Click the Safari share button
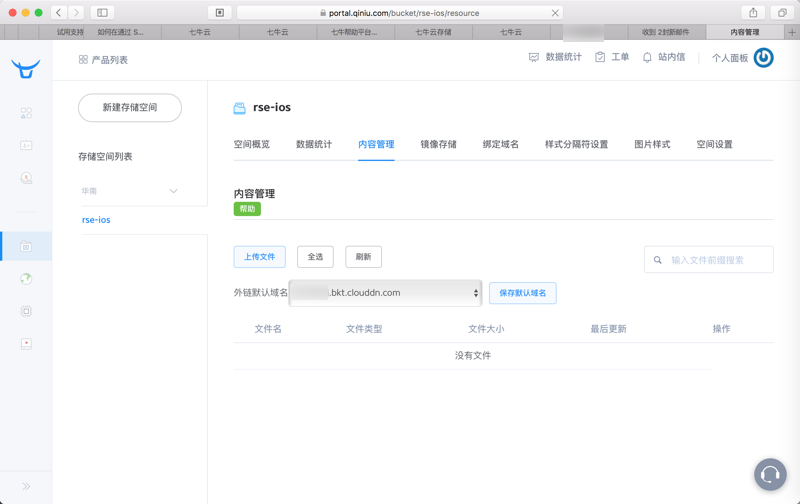The image size is (800, 504). pos(753,13)
